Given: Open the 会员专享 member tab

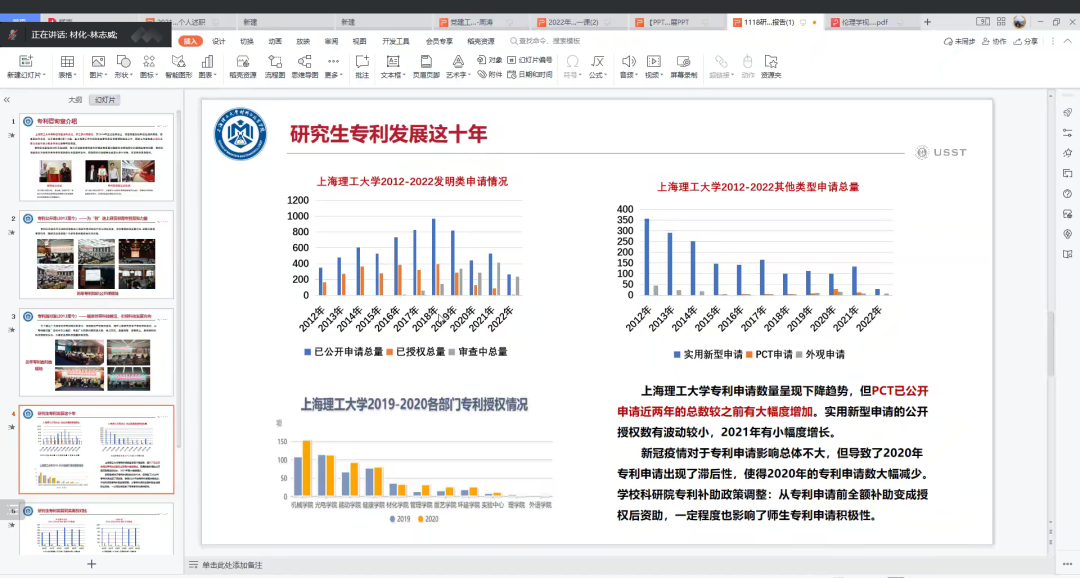Looking at the screenshot, I should point(439,41).
